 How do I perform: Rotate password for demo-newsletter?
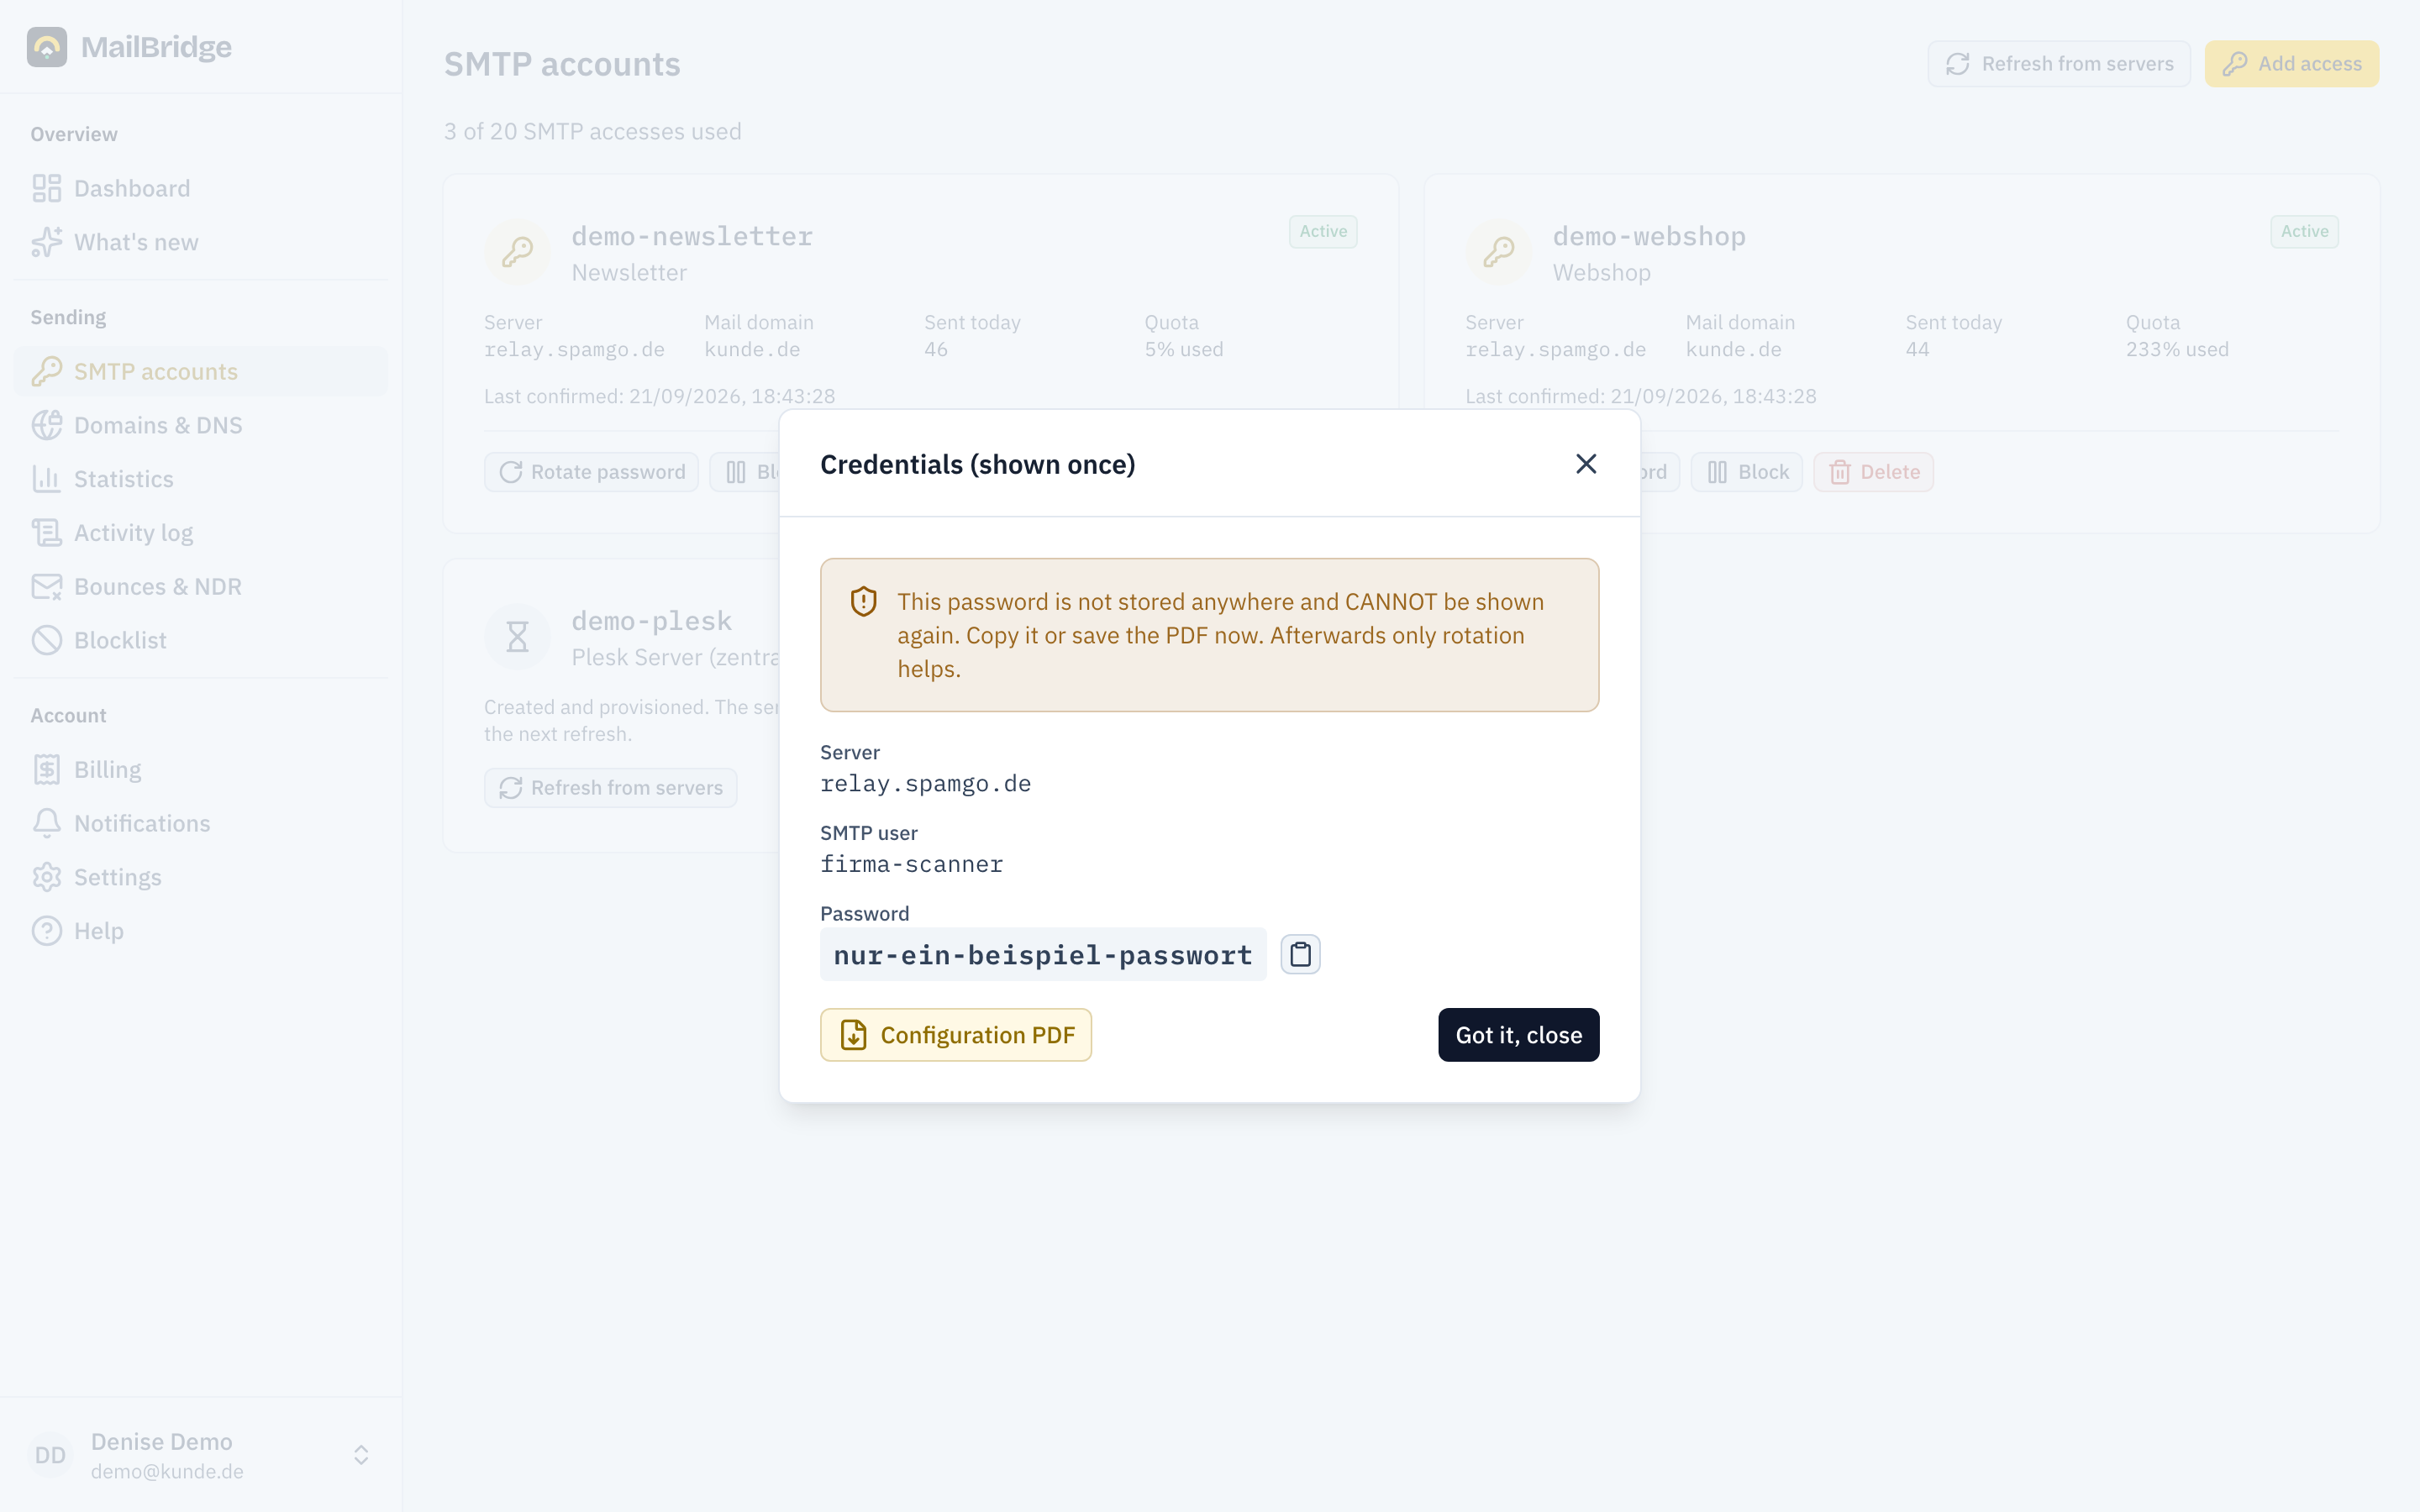(592, 472)
